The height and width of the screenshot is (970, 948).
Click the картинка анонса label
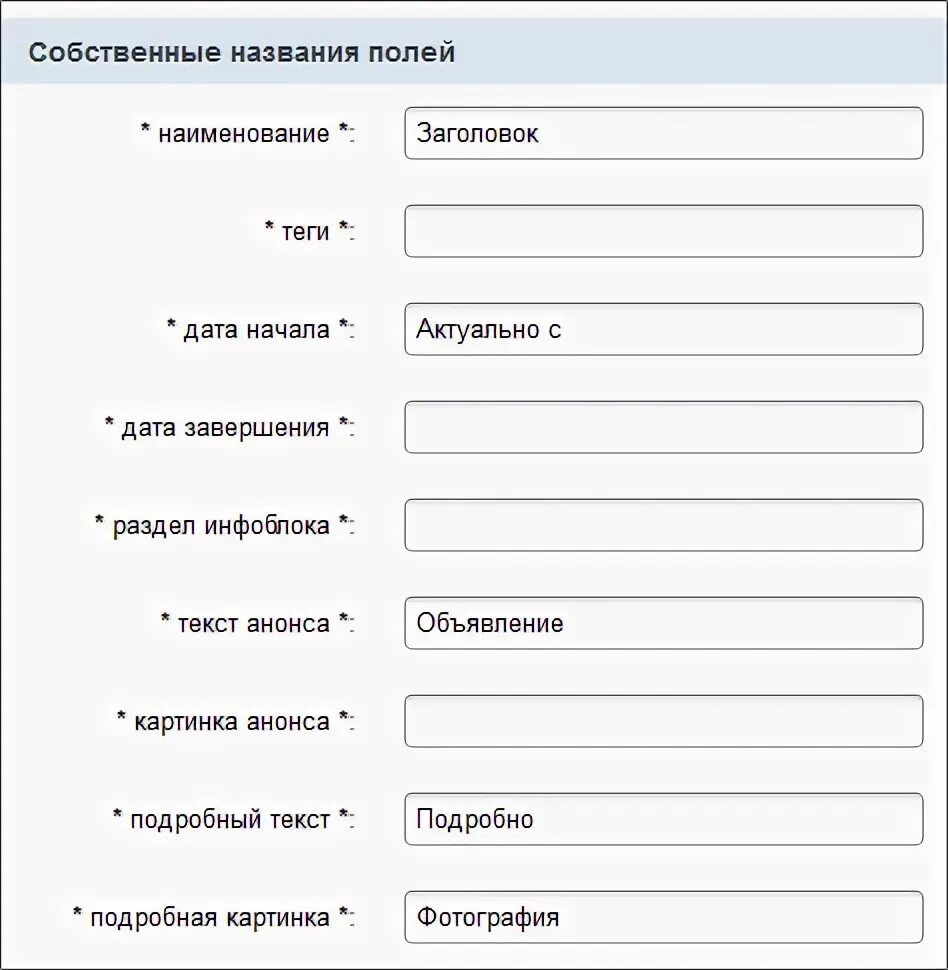[x=232, y=722]
